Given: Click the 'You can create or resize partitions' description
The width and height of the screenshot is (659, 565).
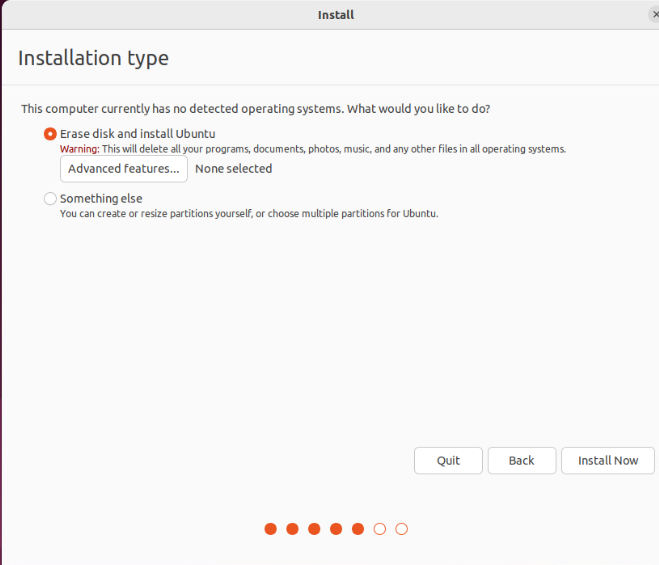Looking at the screenshot, I should point(249,214).
